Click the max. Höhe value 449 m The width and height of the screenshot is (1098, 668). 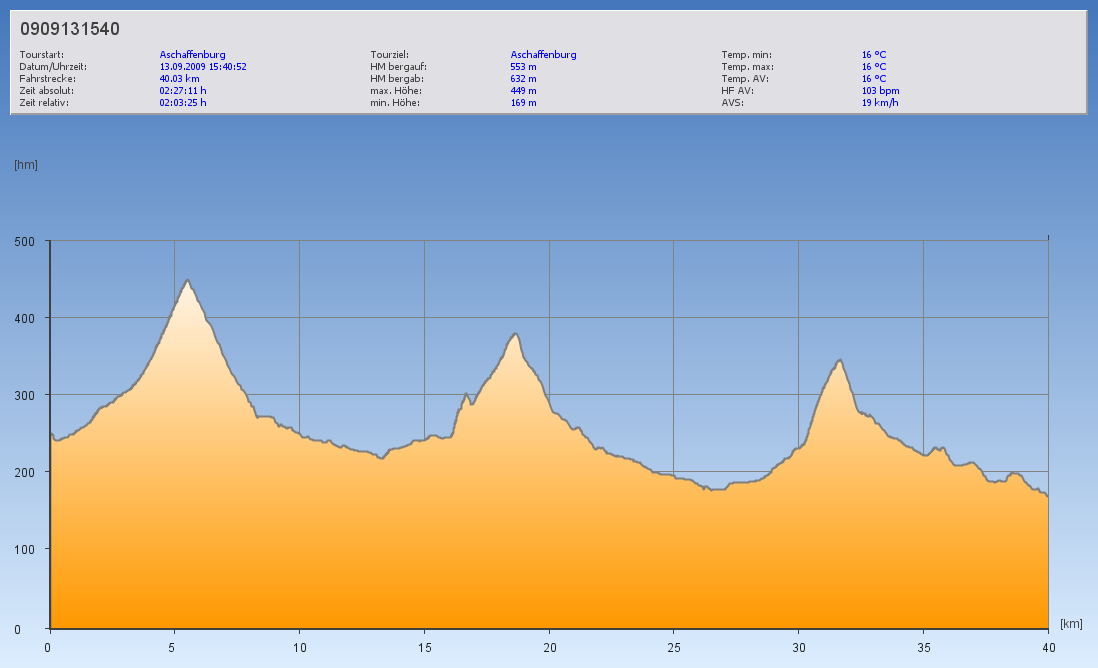click(x=523, y=90)
